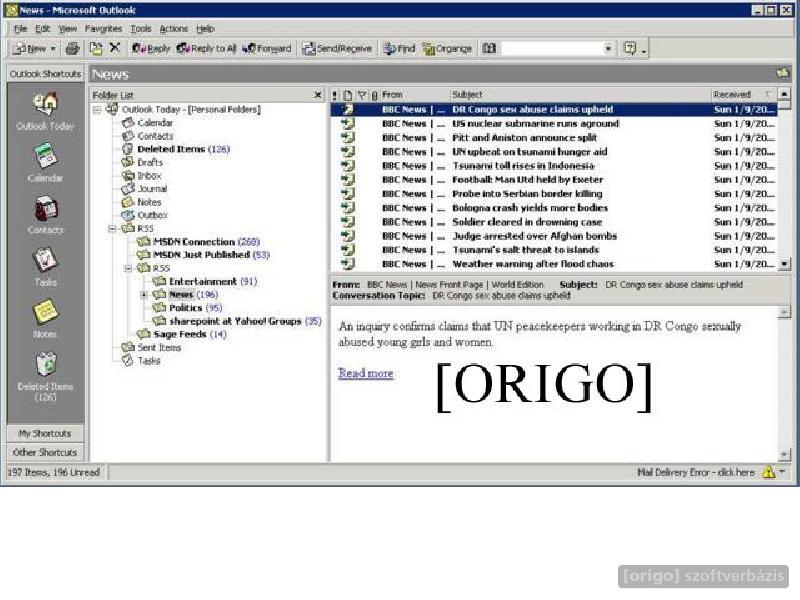Click the New mail message button
This screenshot has width=800, height=600.
[x=30, y=48]
